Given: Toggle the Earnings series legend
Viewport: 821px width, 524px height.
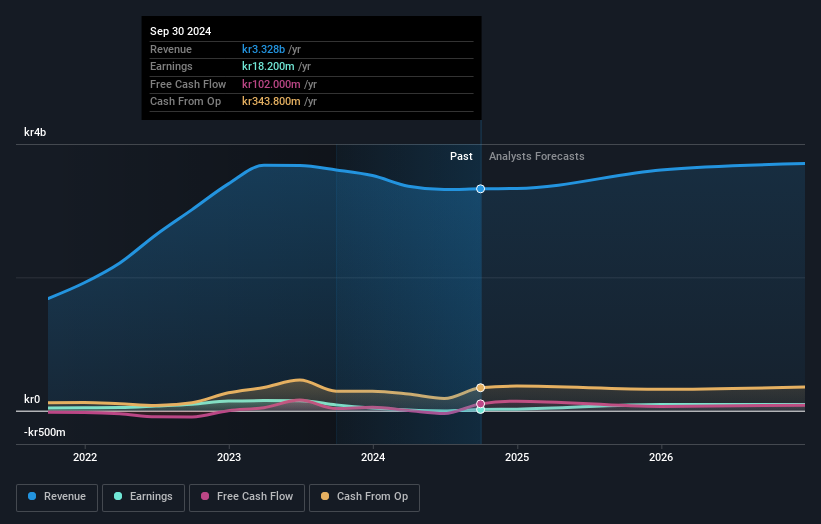Looking at the screenshot, I should (143, 497).
